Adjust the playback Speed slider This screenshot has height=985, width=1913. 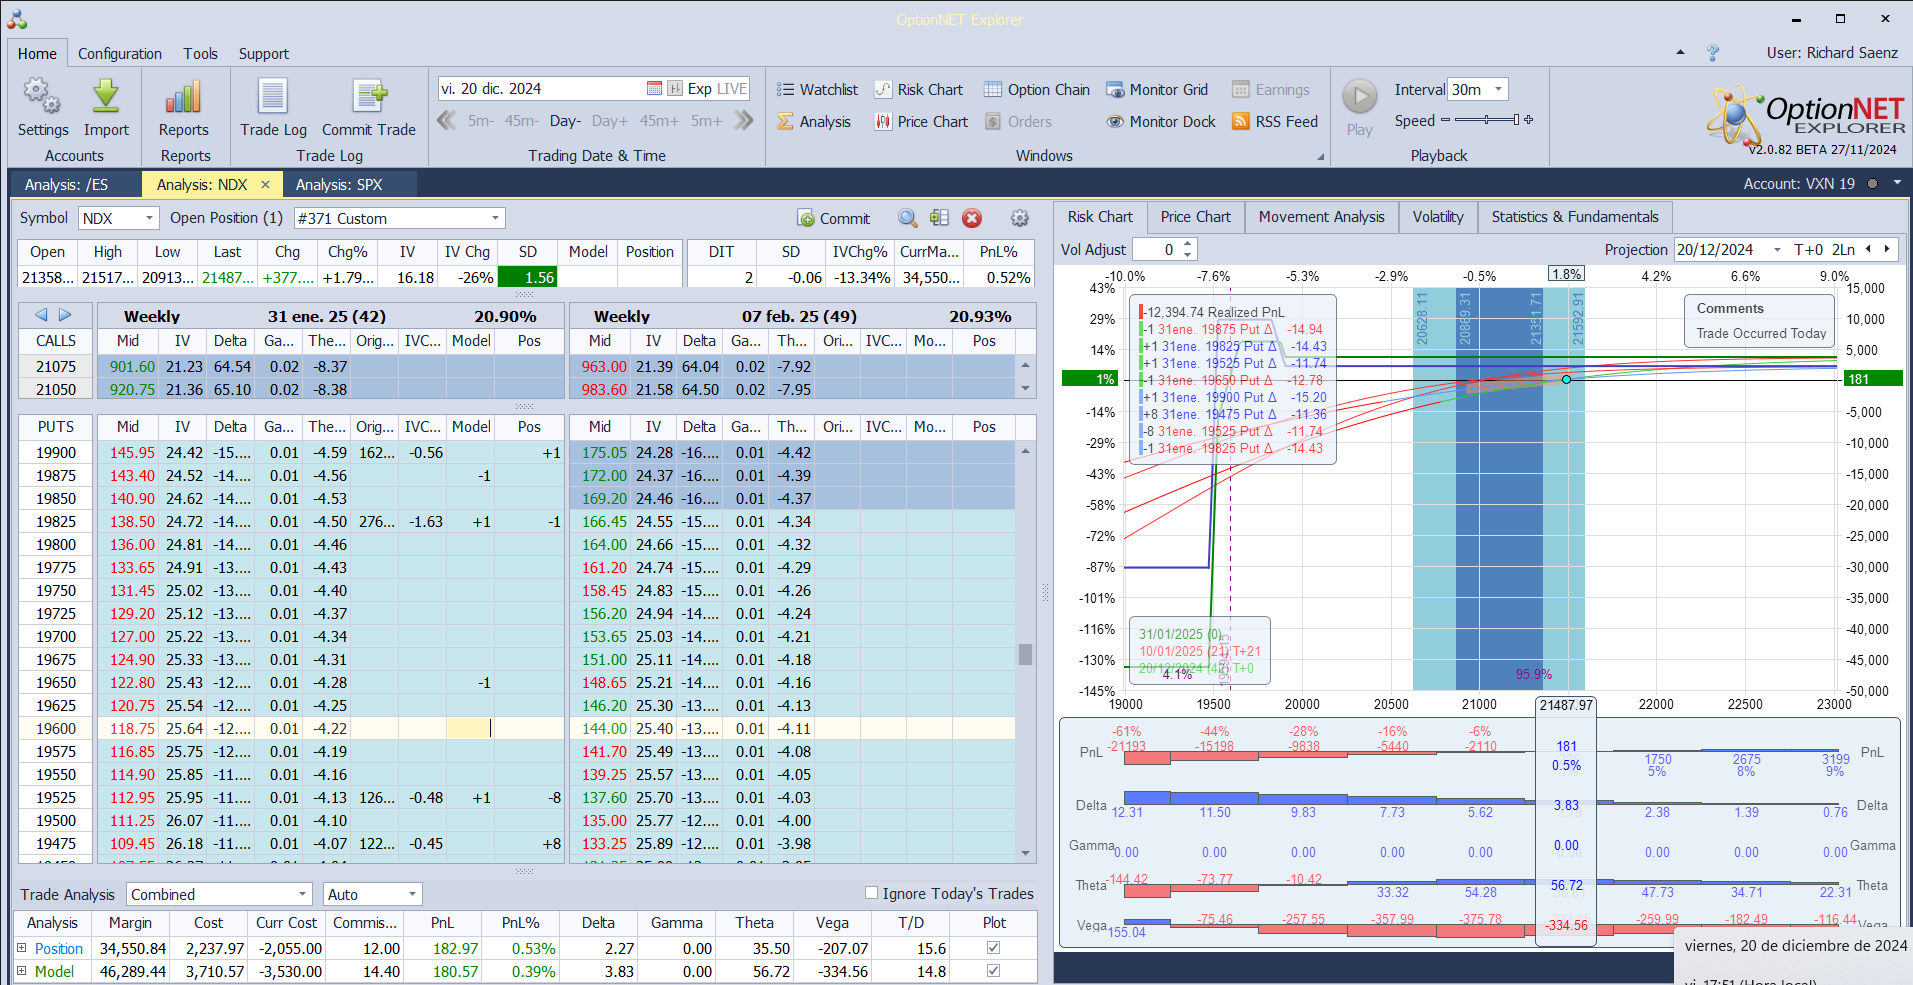coord(1488,120)
